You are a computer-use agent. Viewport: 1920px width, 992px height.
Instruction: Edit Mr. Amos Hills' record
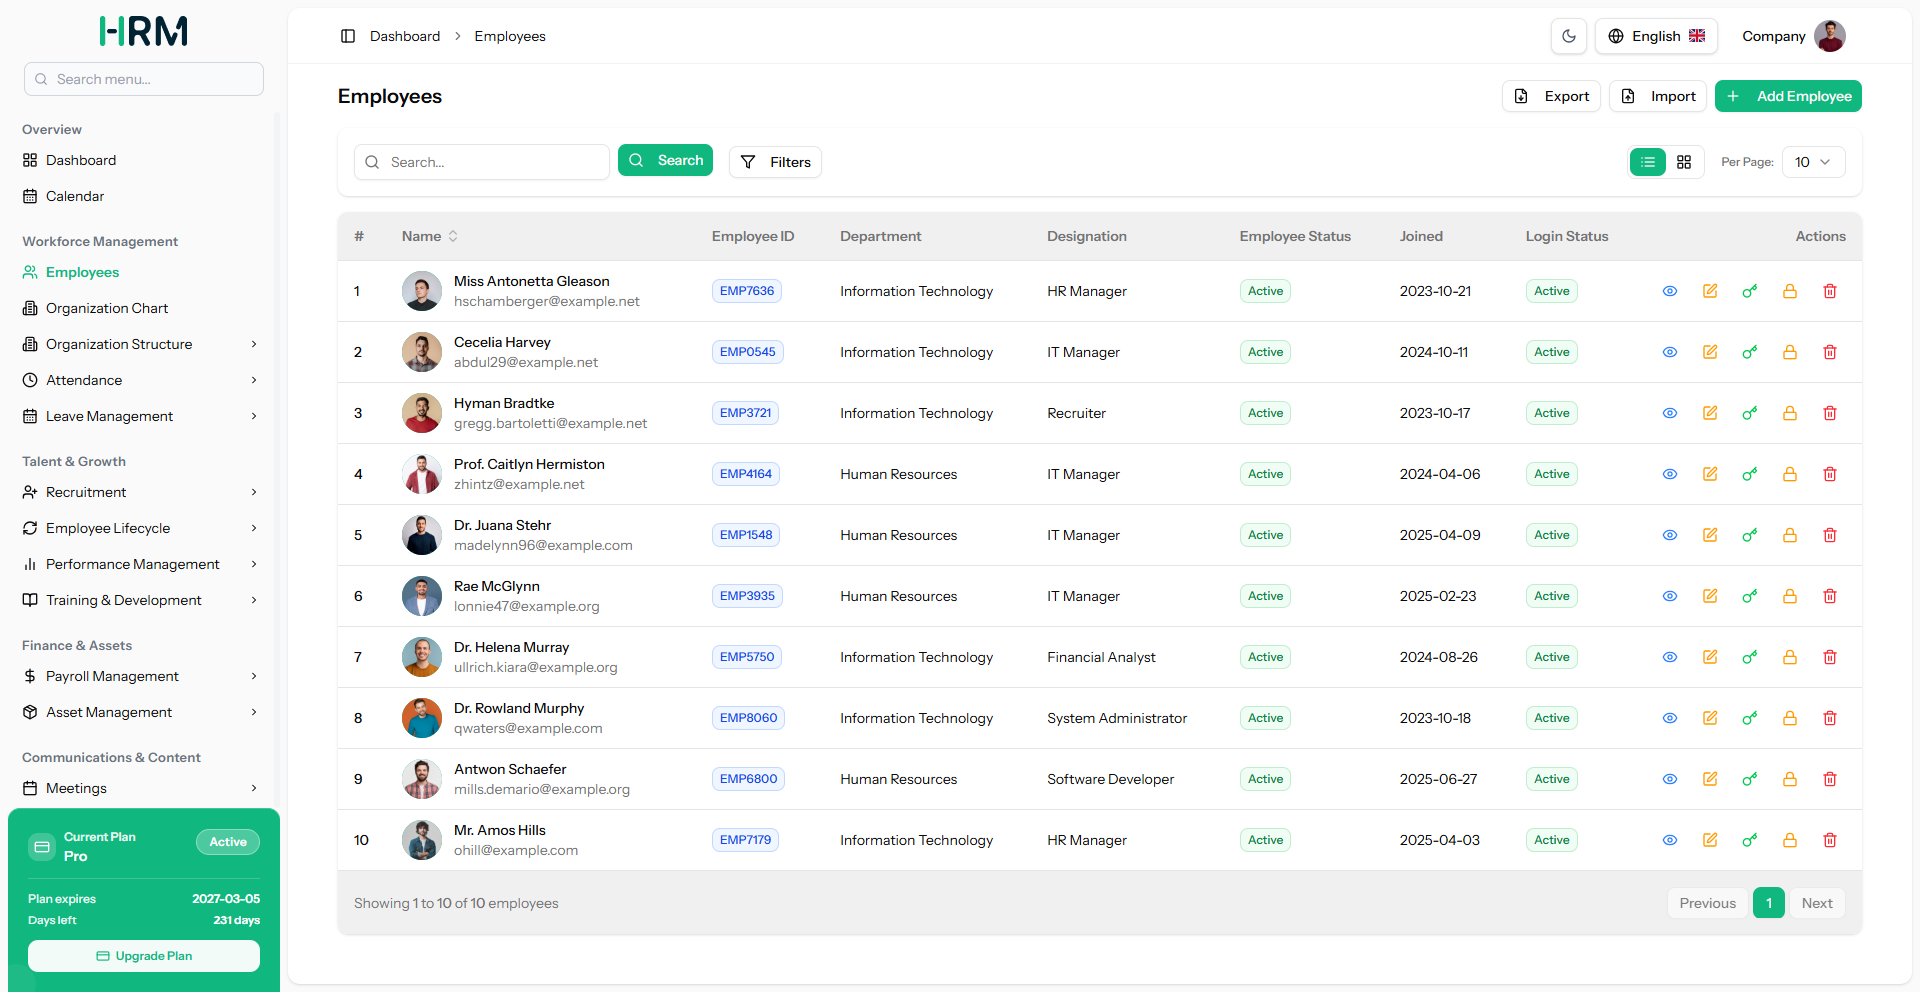1710,840
